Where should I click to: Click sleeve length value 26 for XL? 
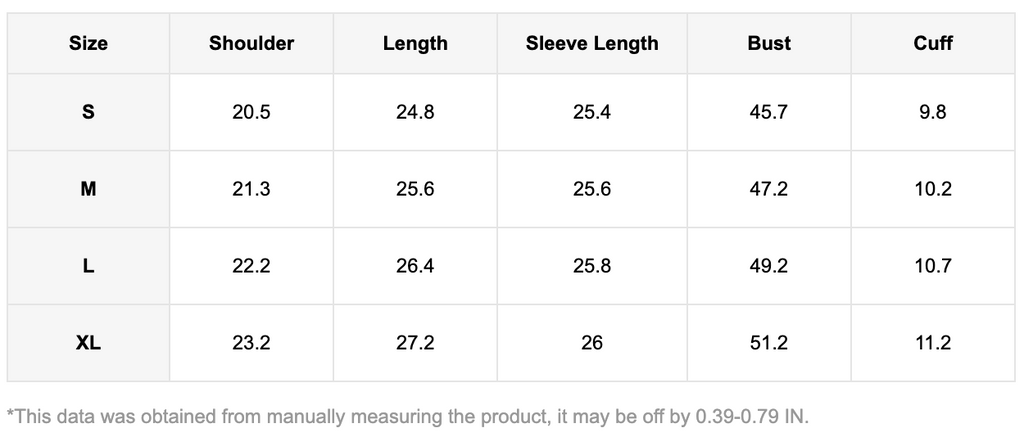[592, 343]
